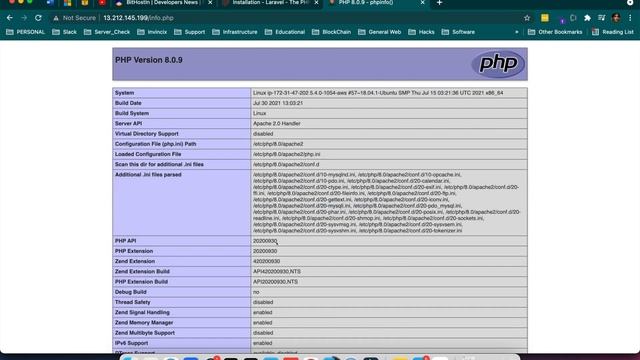The height and width of the screenshot is (360, 640).
Task: Open the Other Bookmarks folder
Action: 555,32
